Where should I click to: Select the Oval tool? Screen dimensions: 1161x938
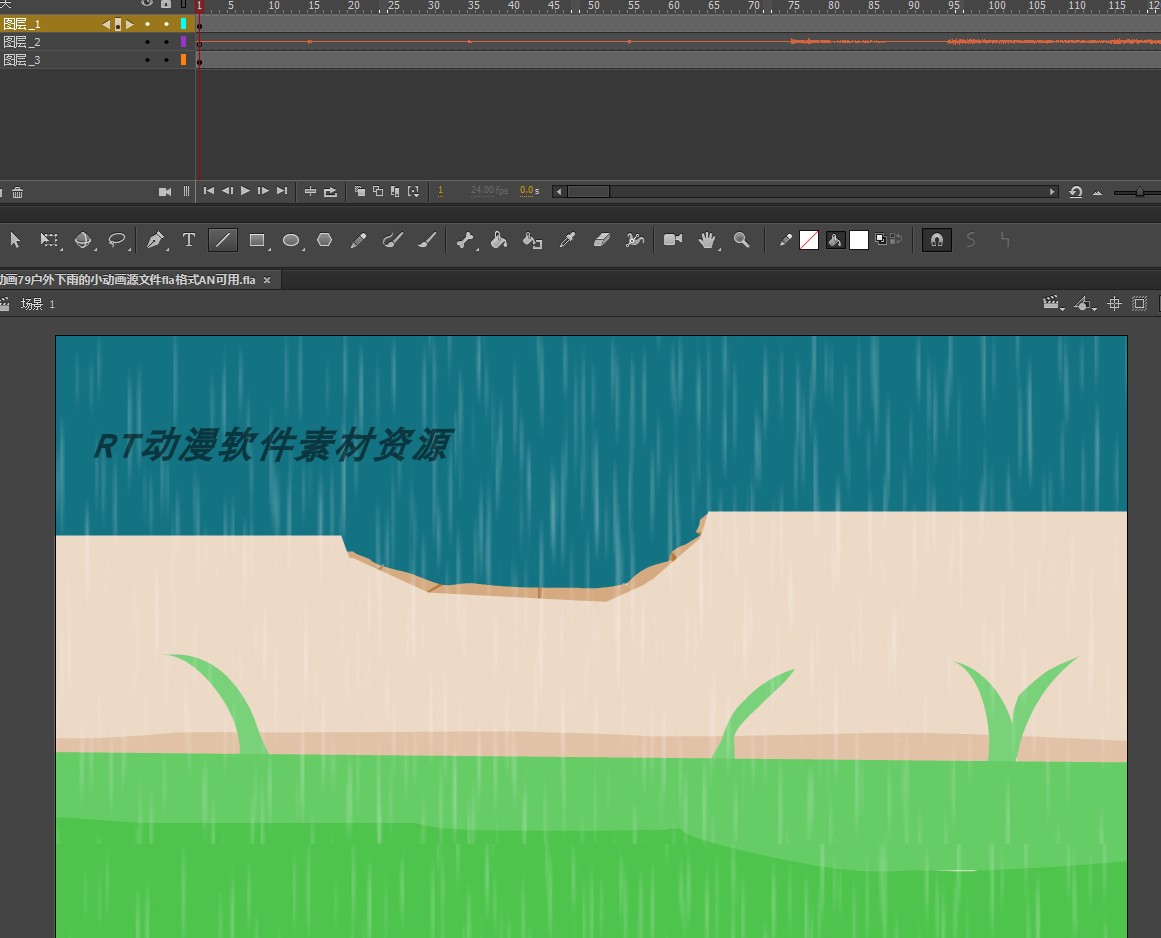pyautogui.click(x=291, y=240)
